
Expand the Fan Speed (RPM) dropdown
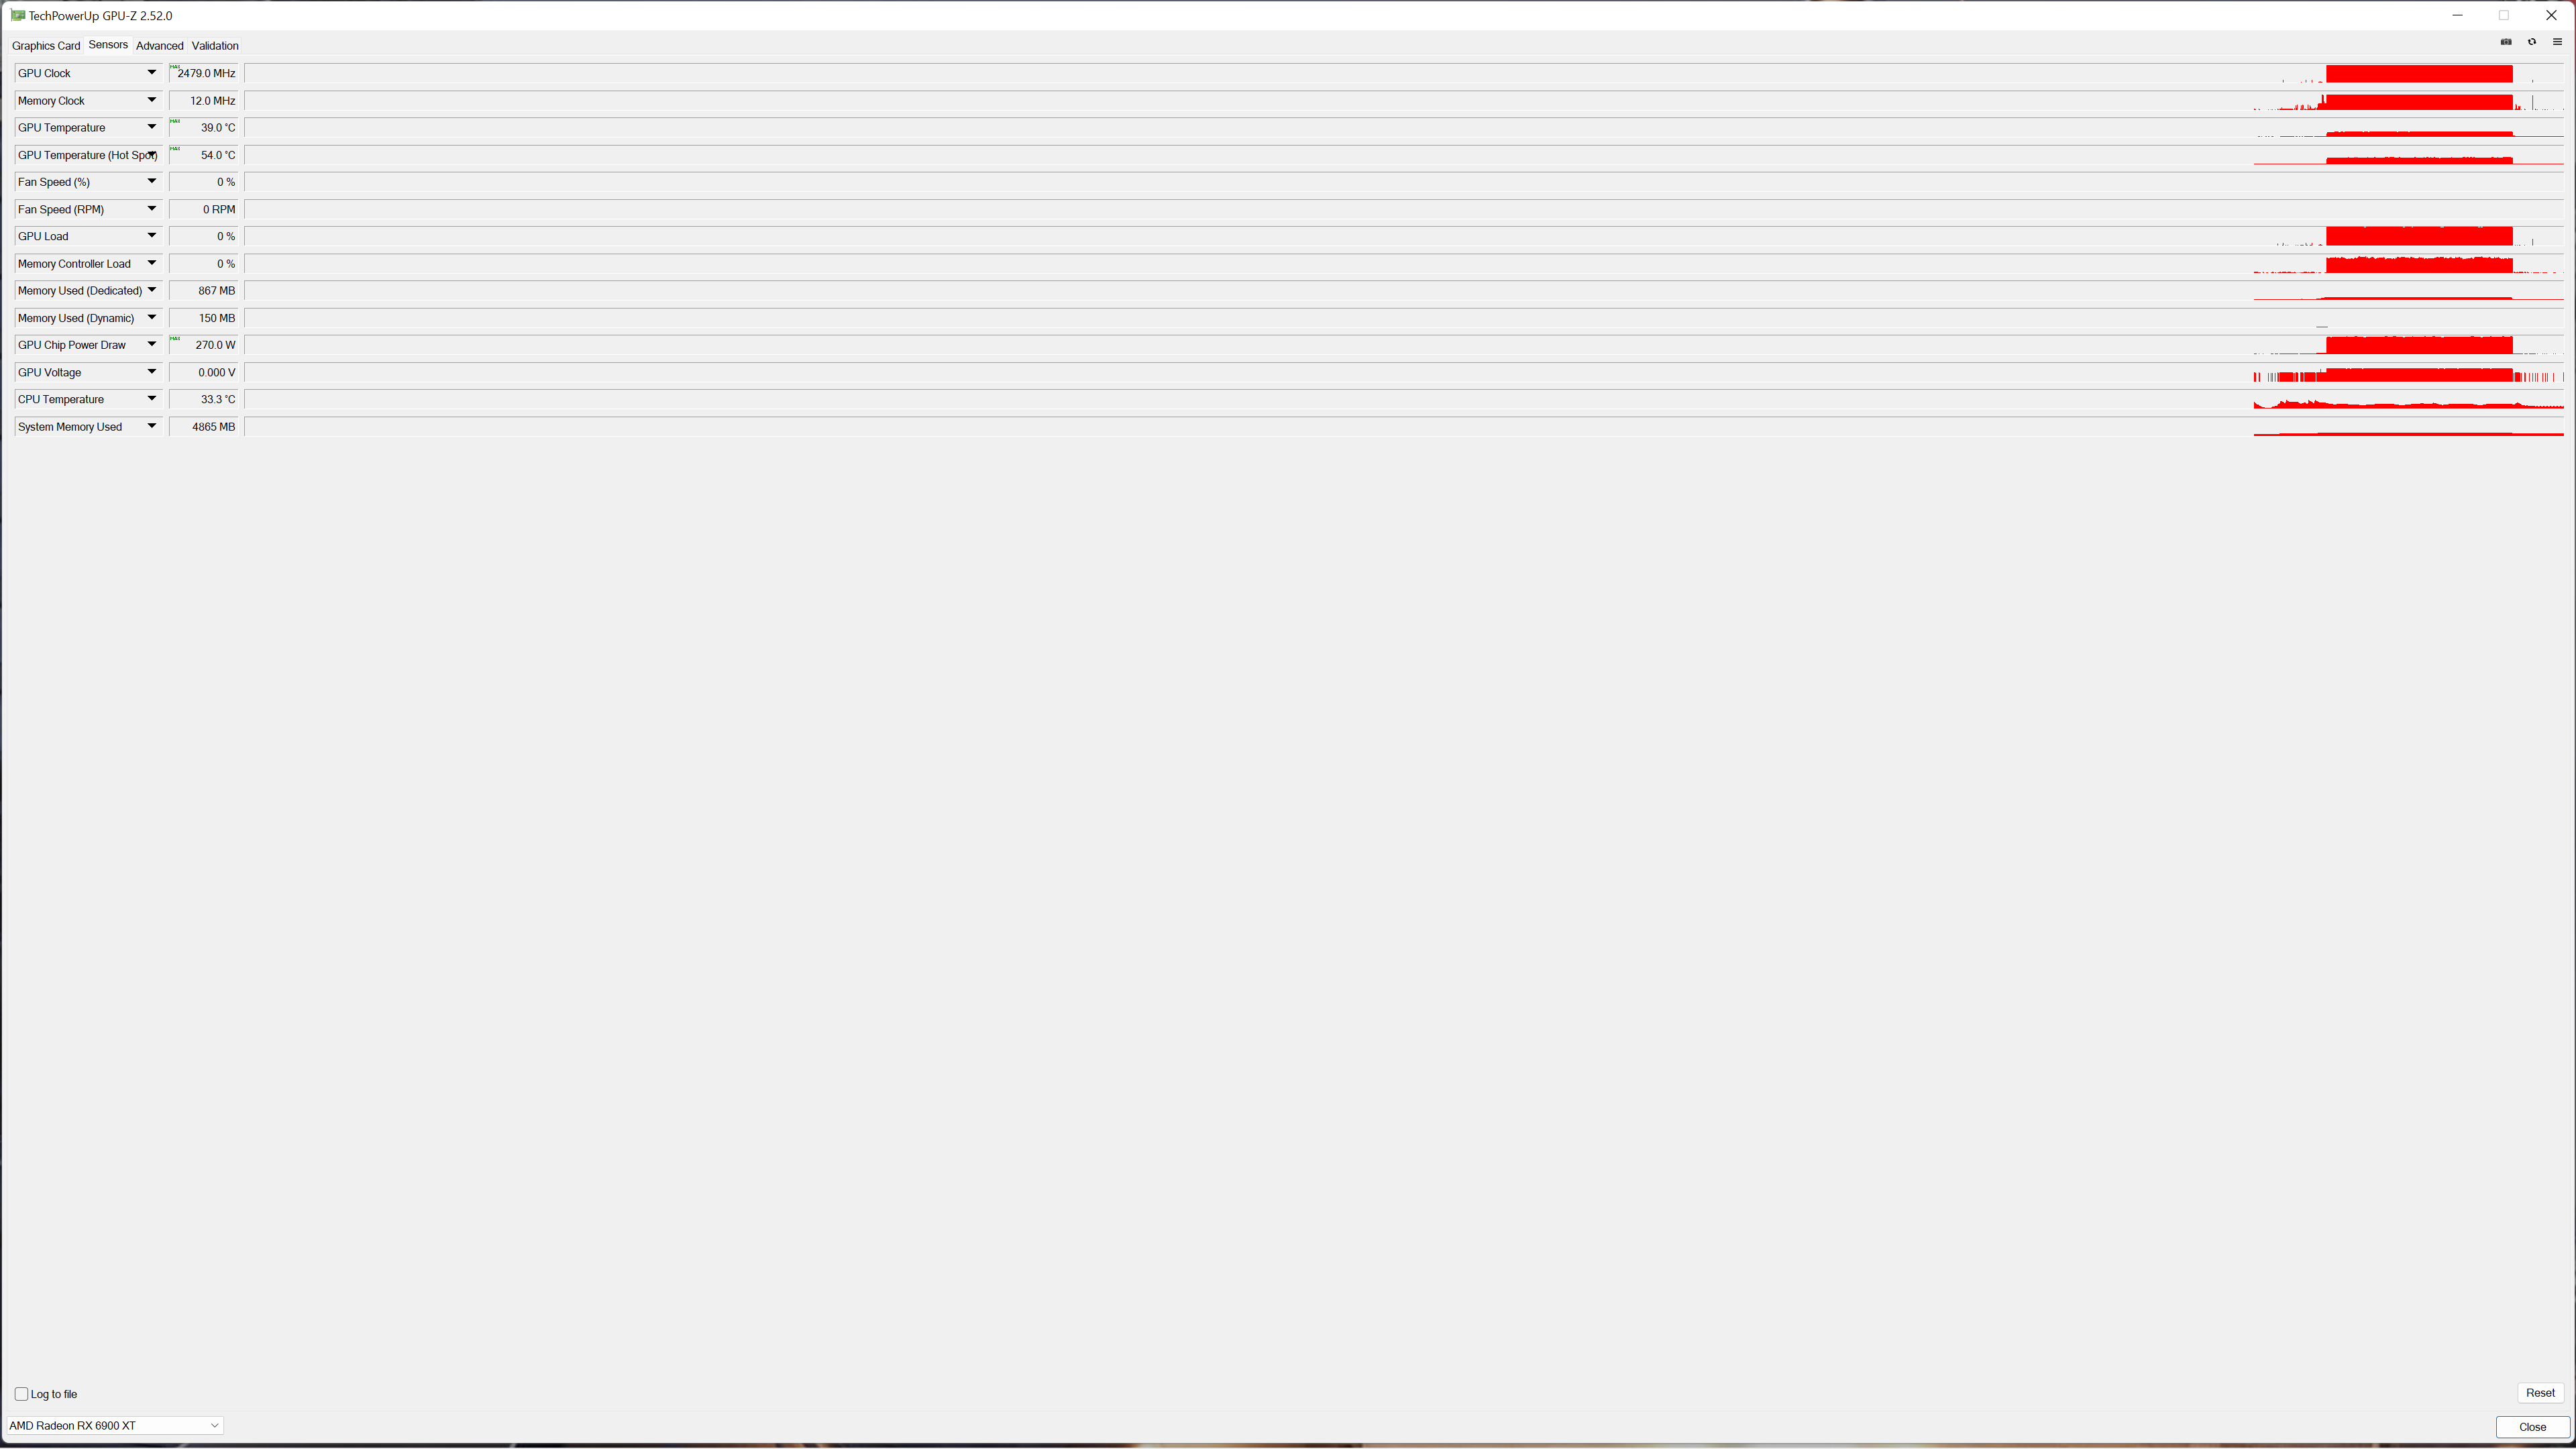[x=152, y=209]
